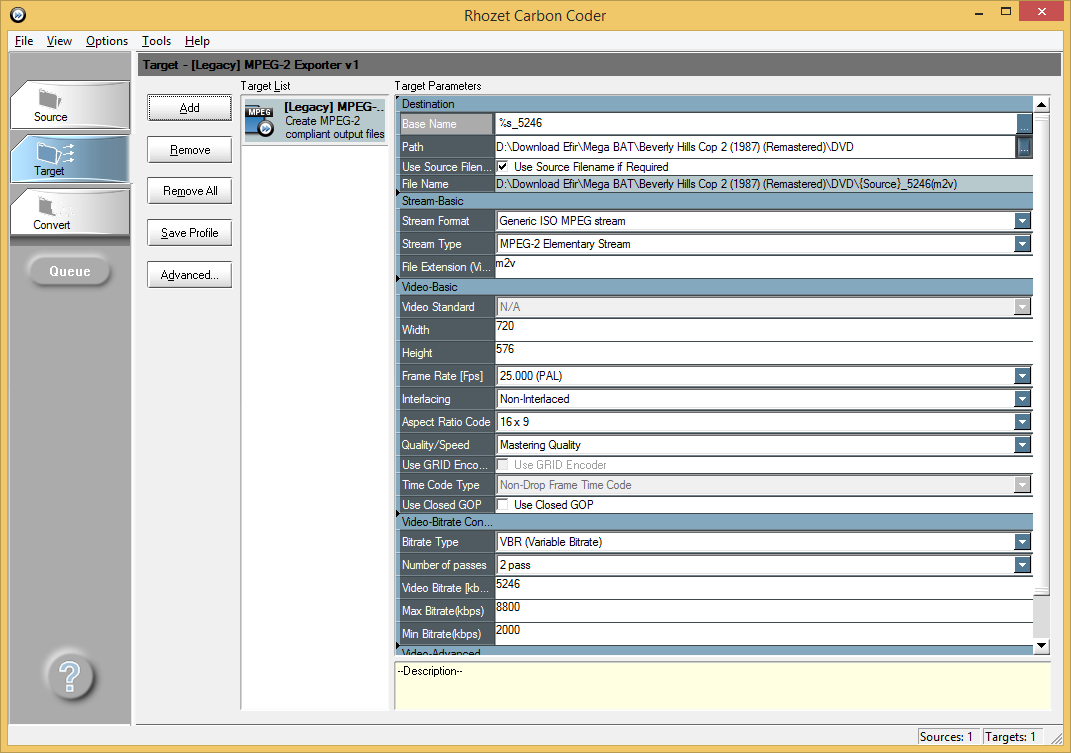Viewport: 1071px width, 753px height.
Task: Select the MPEG target icon in Target List
Action: coord(260,120)
